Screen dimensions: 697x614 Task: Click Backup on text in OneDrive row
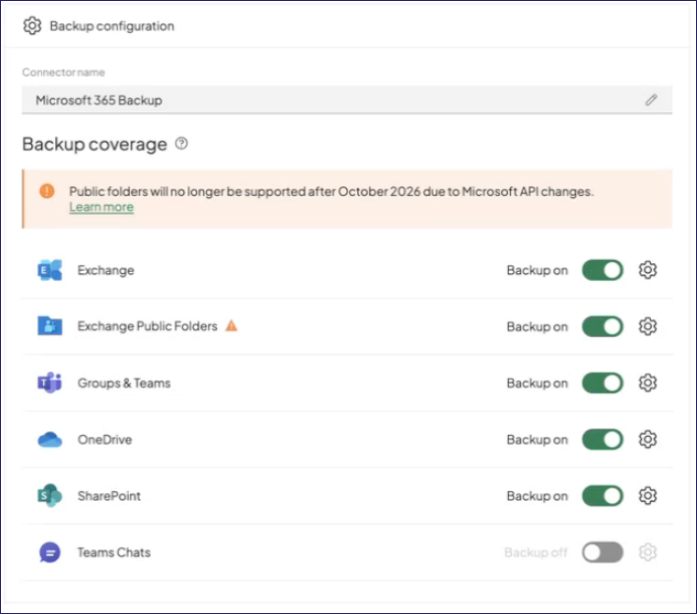tap(537, 440)
